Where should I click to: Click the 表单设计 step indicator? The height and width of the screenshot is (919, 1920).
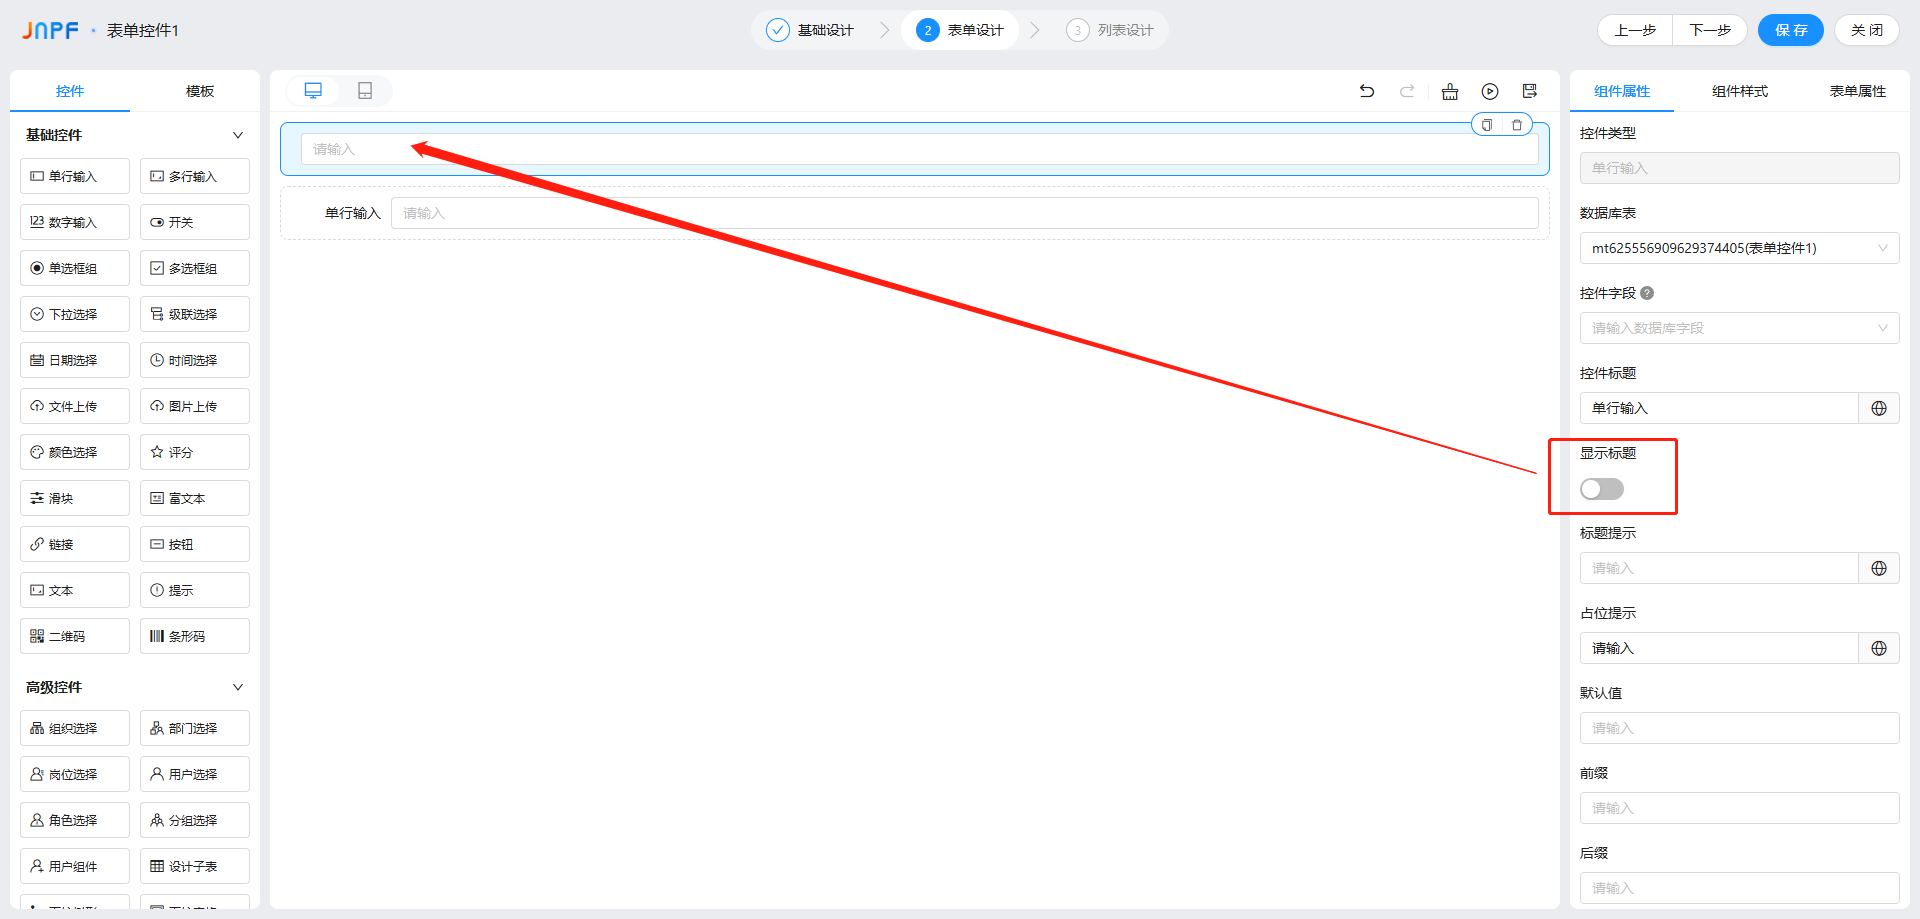(960, 30)
